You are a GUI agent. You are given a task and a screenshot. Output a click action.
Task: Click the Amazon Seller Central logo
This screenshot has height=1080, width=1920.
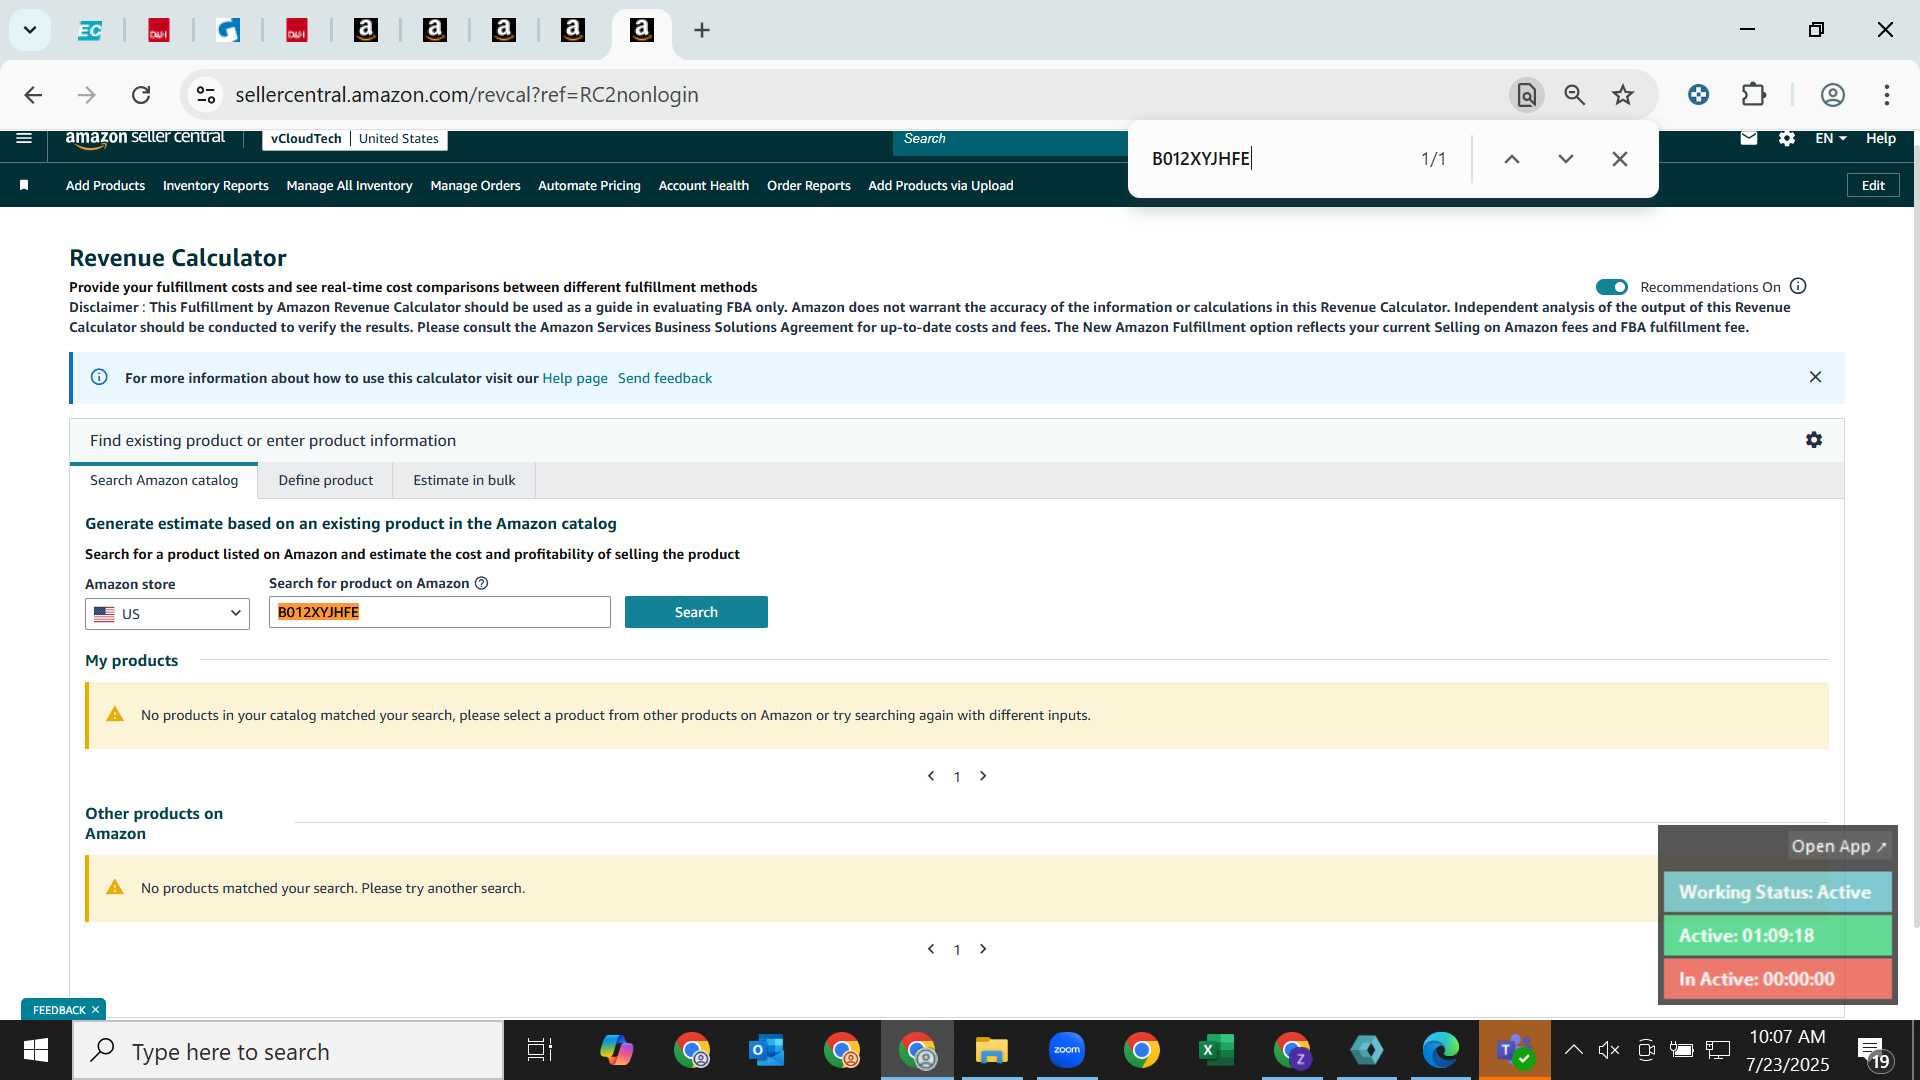(x=146, y=138)
